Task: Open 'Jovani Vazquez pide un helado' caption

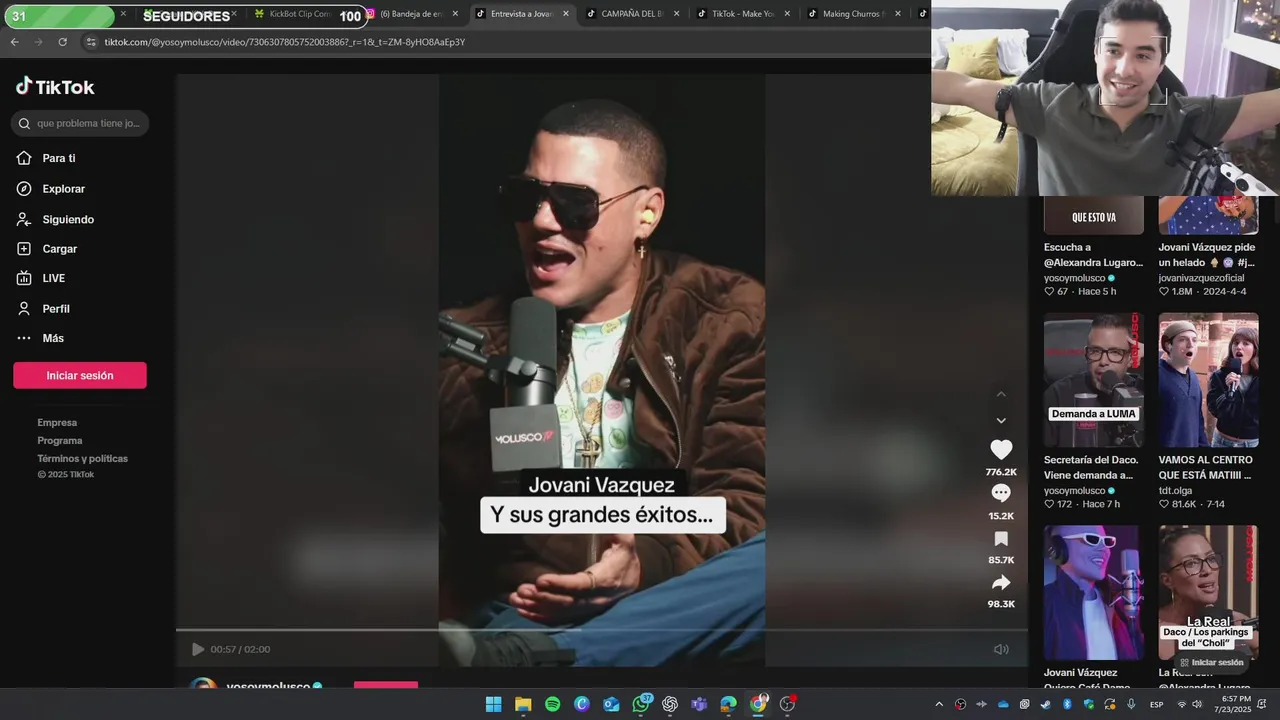Action: click(1207, 255)
